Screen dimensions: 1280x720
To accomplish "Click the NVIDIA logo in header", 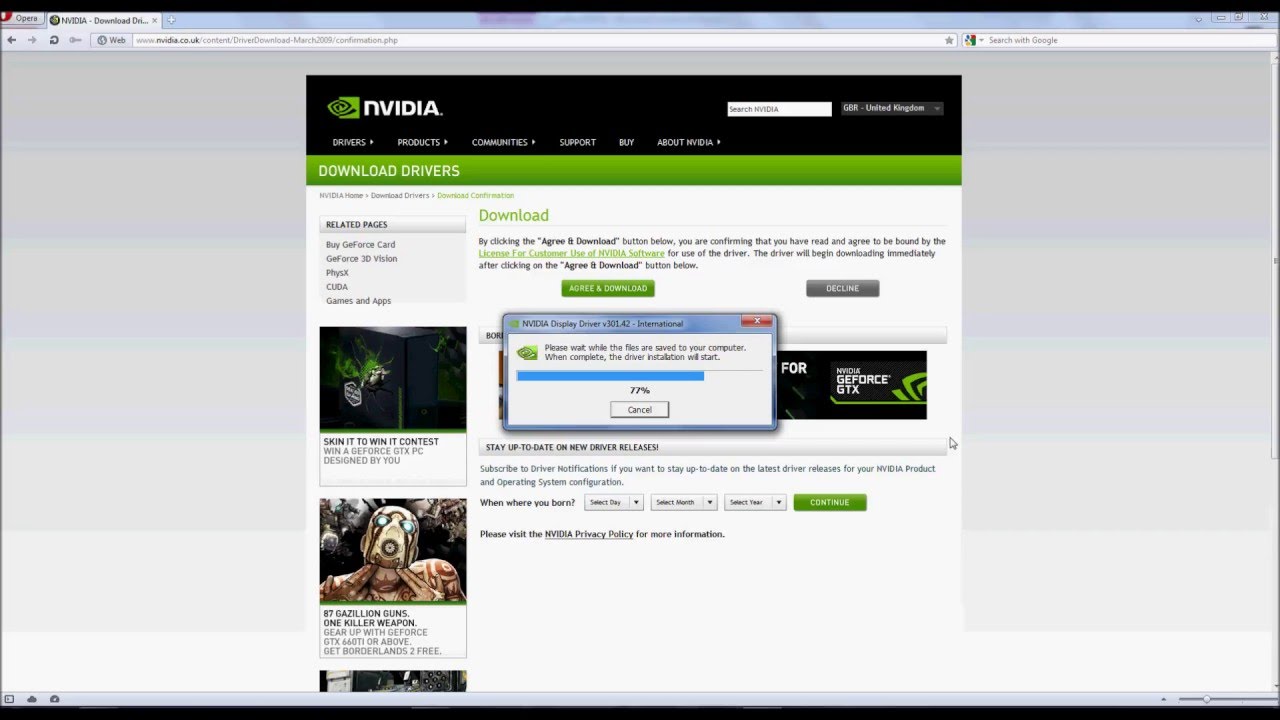I will [x=385, y=107].
